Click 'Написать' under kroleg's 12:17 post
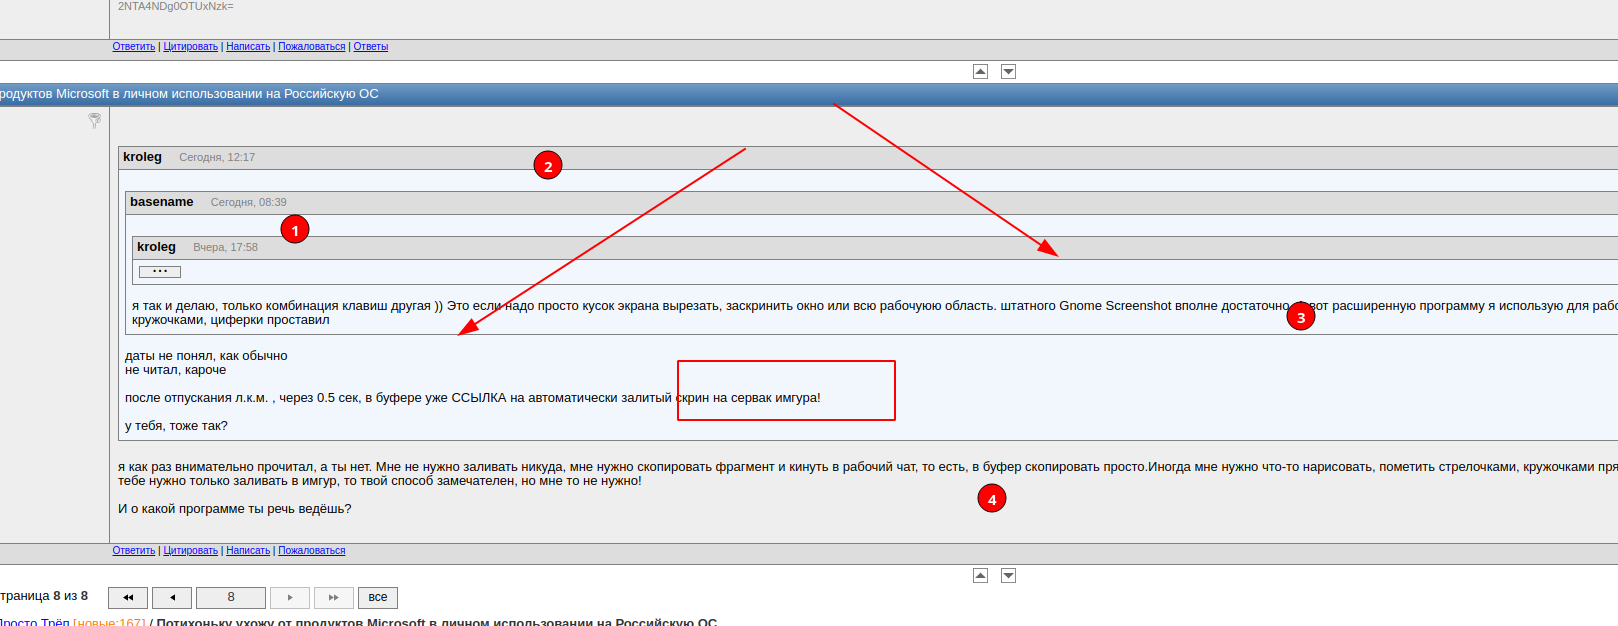The width and height of the screenshot is (1618, 626). pyautogui.click(x=248, y=551)
